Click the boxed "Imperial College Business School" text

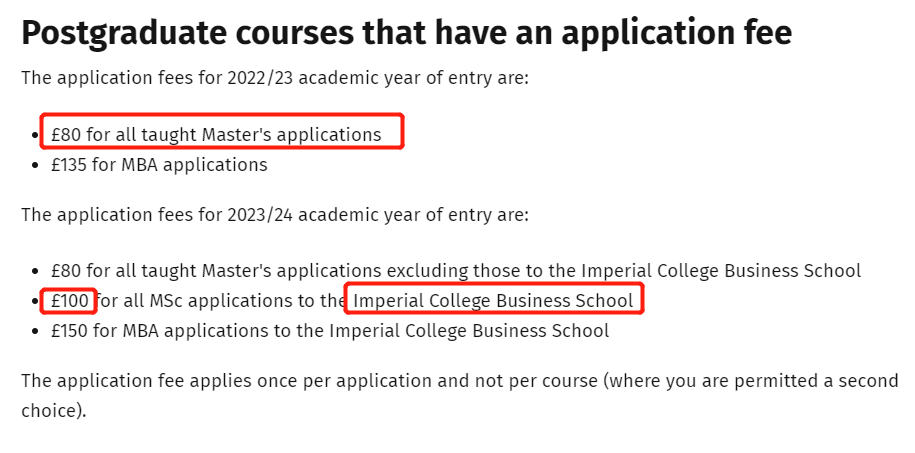(494, 301)
